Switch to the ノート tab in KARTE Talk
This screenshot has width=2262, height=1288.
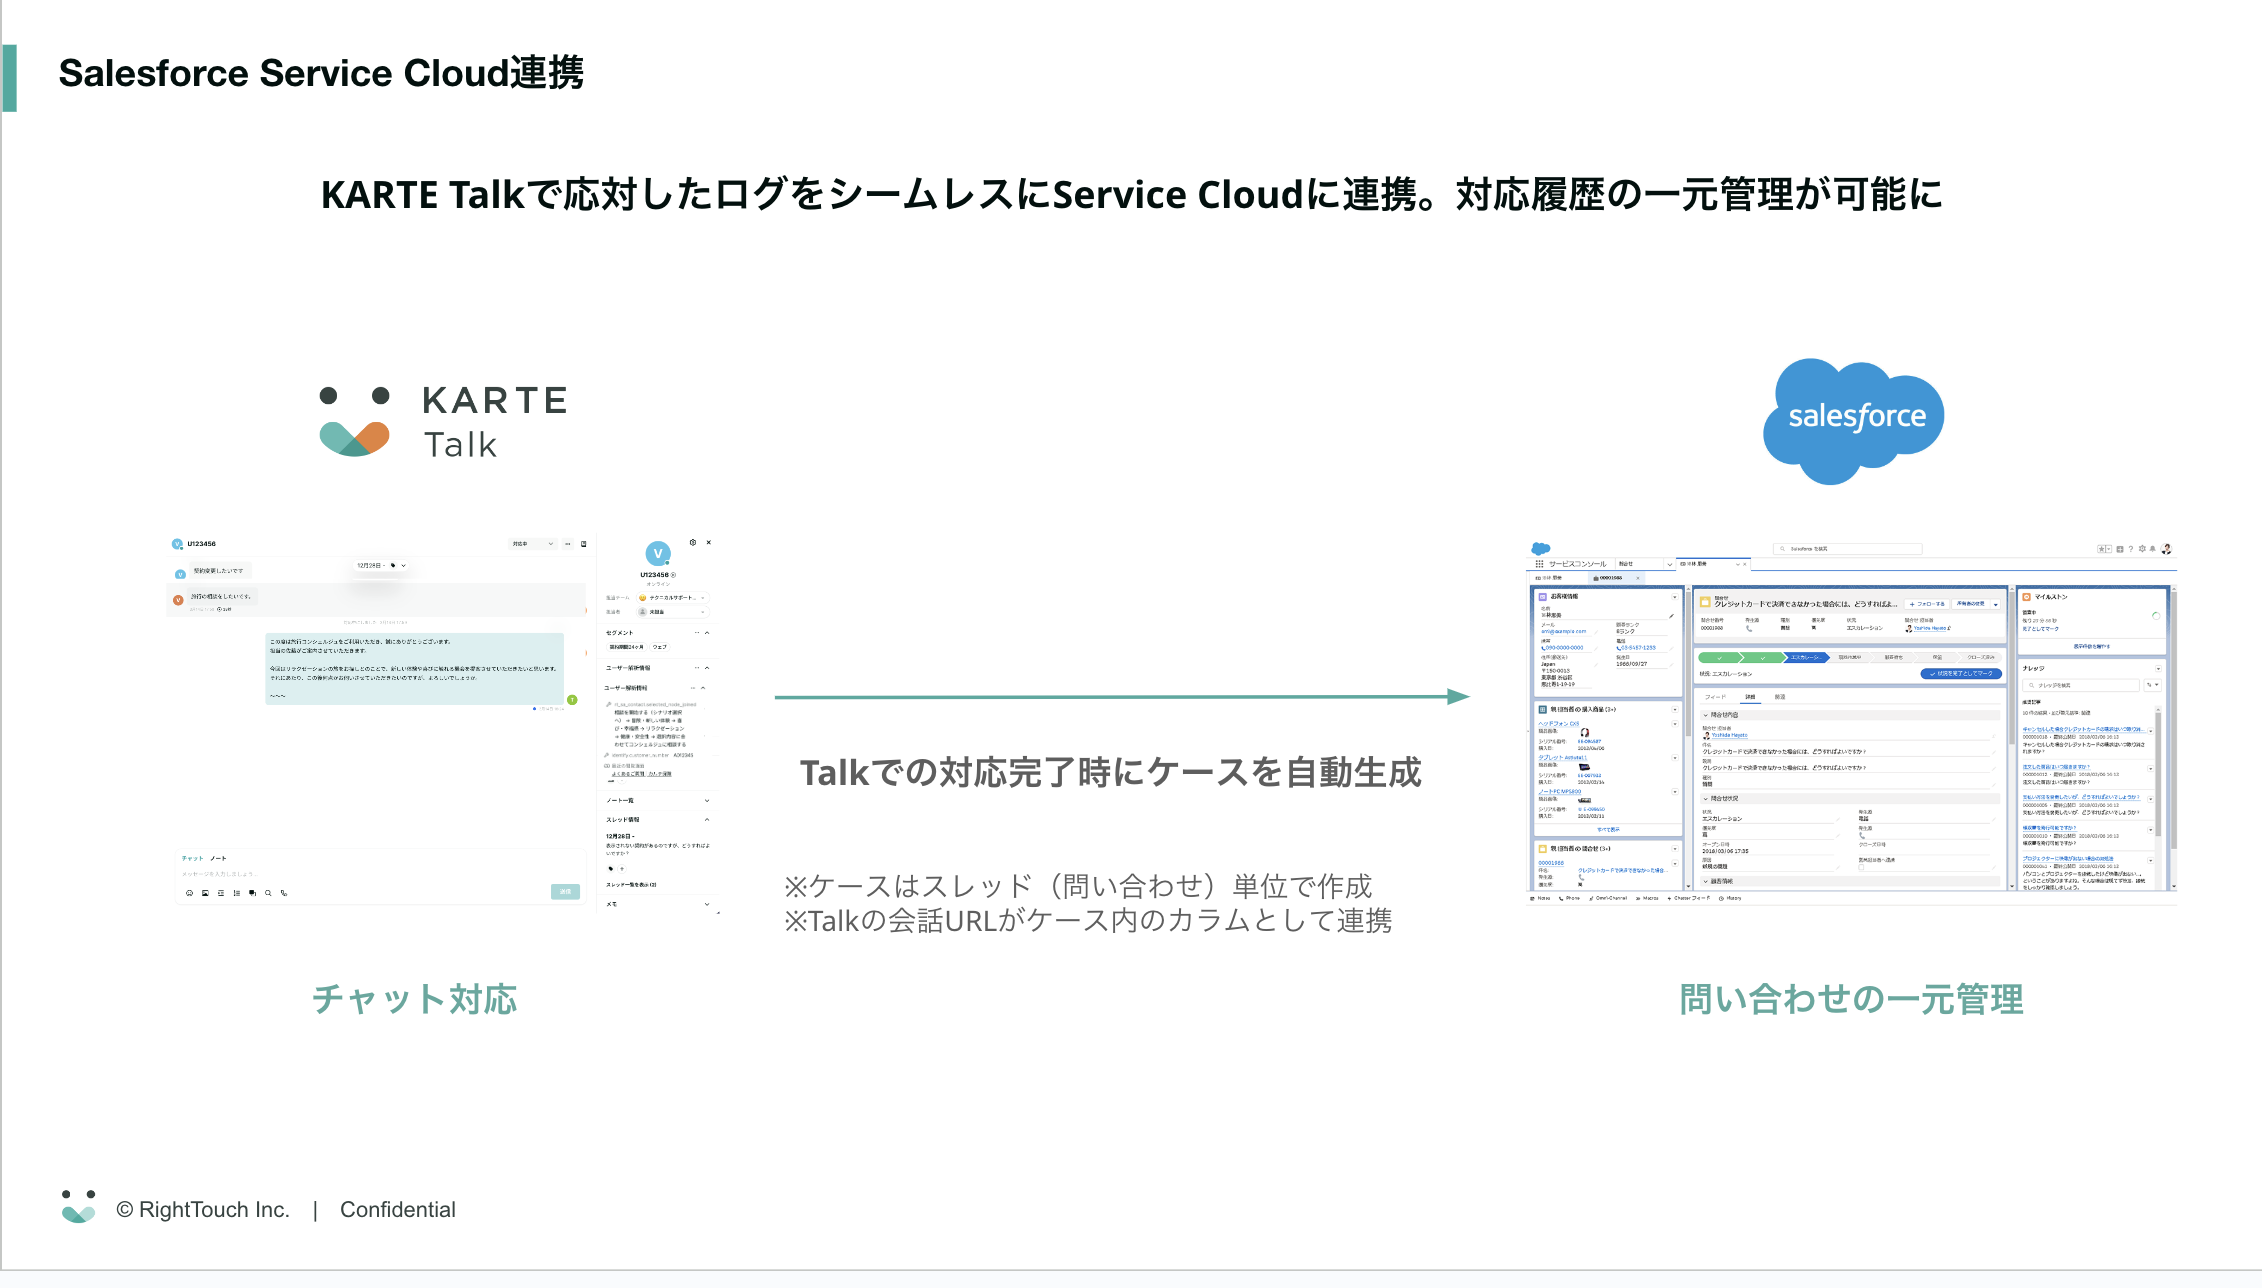218,858
